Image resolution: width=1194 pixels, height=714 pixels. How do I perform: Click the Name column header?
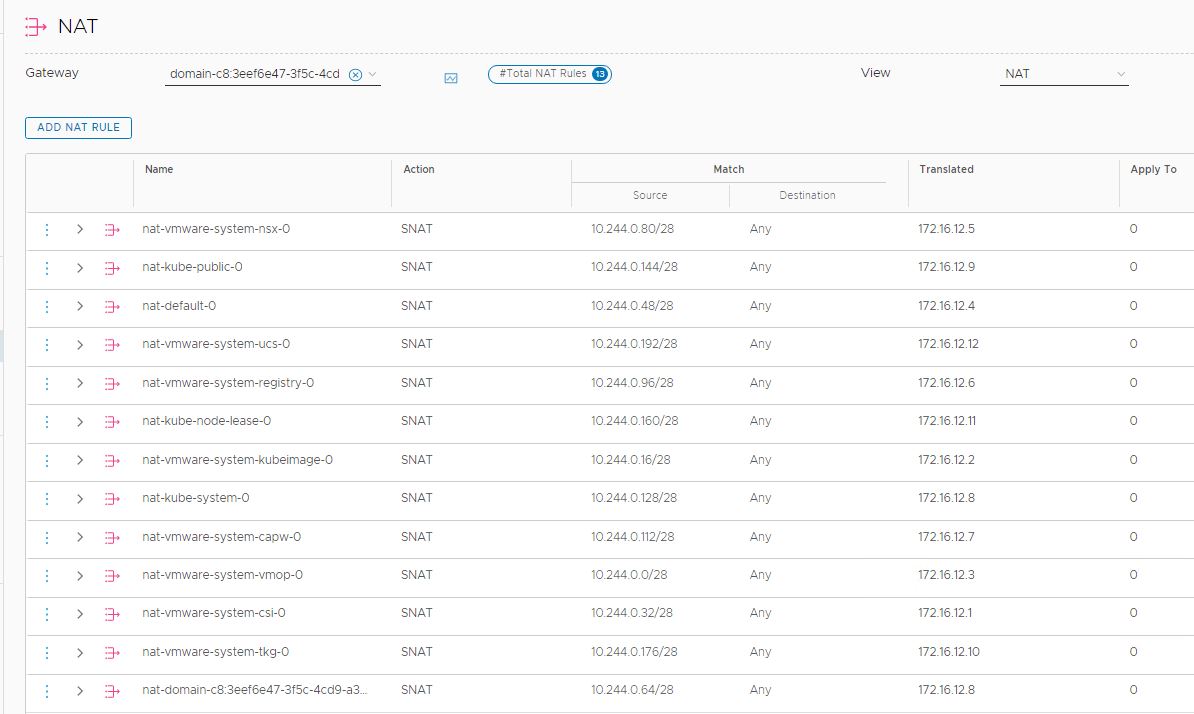tap(159, 169)
